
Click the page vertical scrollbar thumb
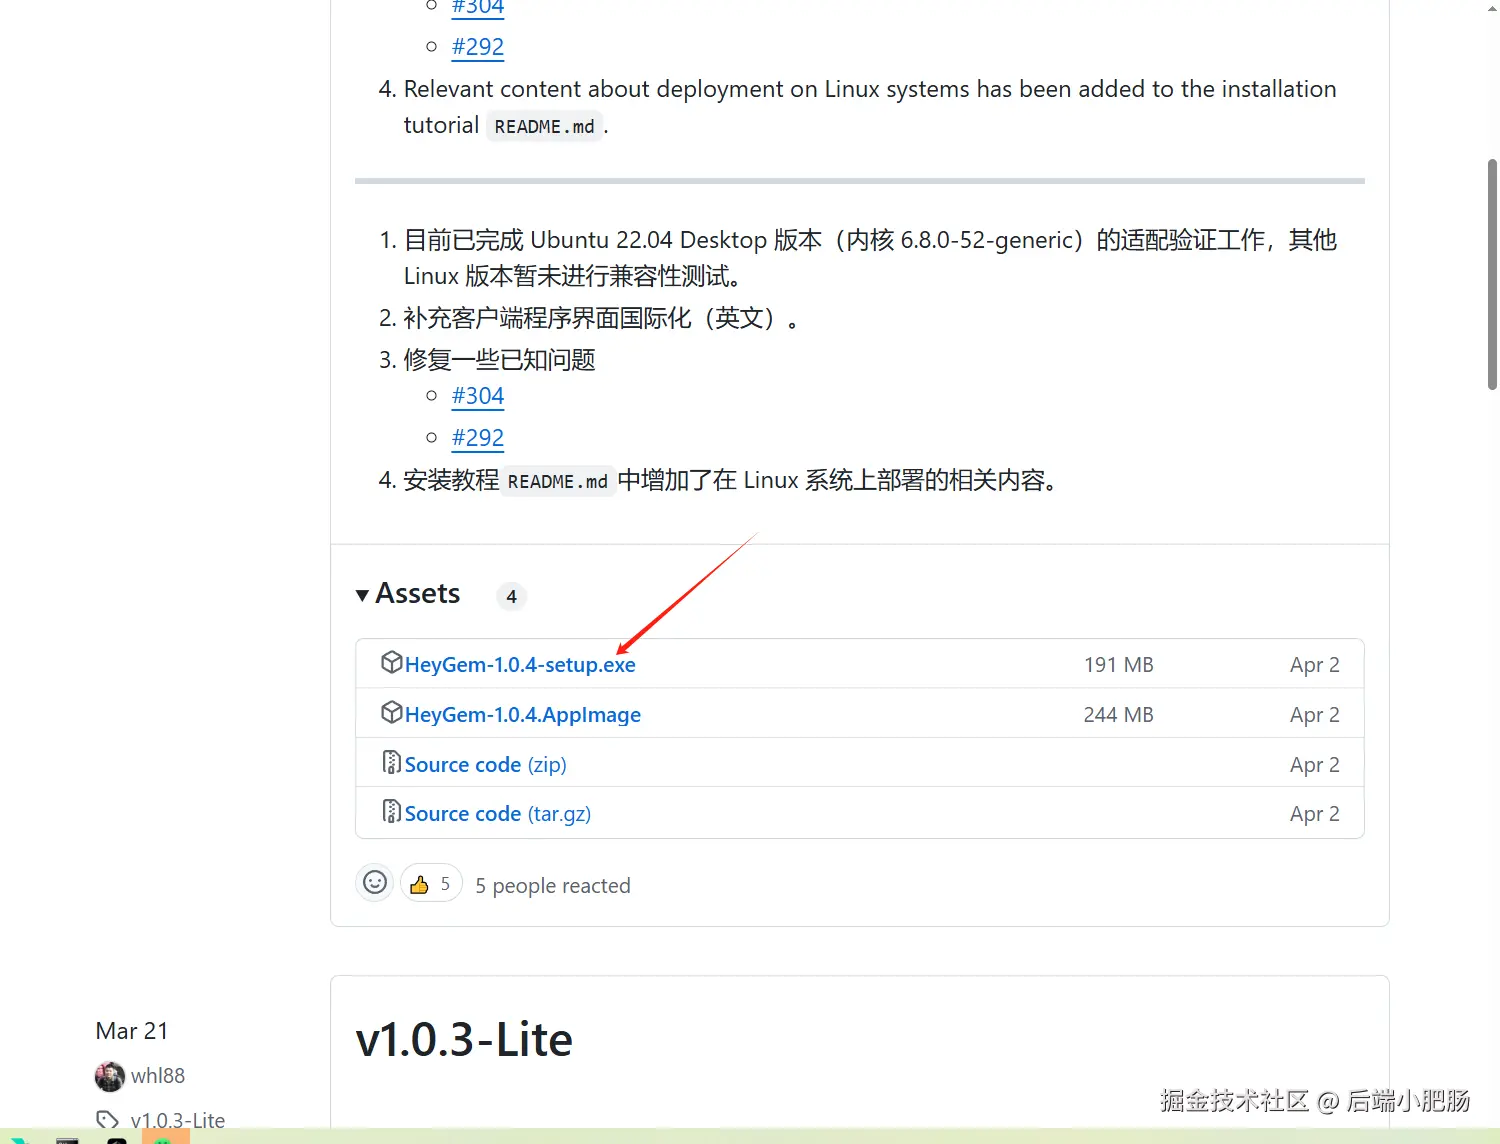[x=1492, y=274]
